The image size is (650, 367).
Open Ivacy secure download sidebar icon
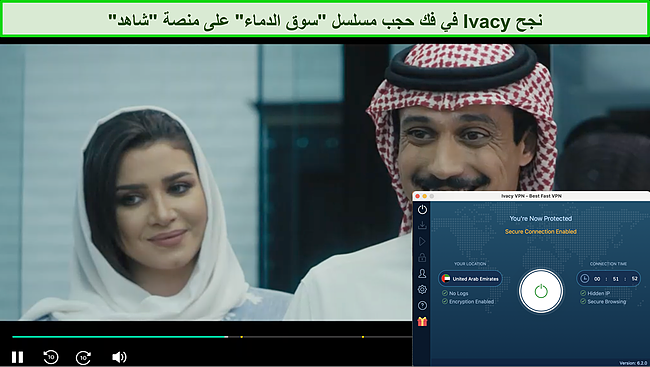pos(422,225)
